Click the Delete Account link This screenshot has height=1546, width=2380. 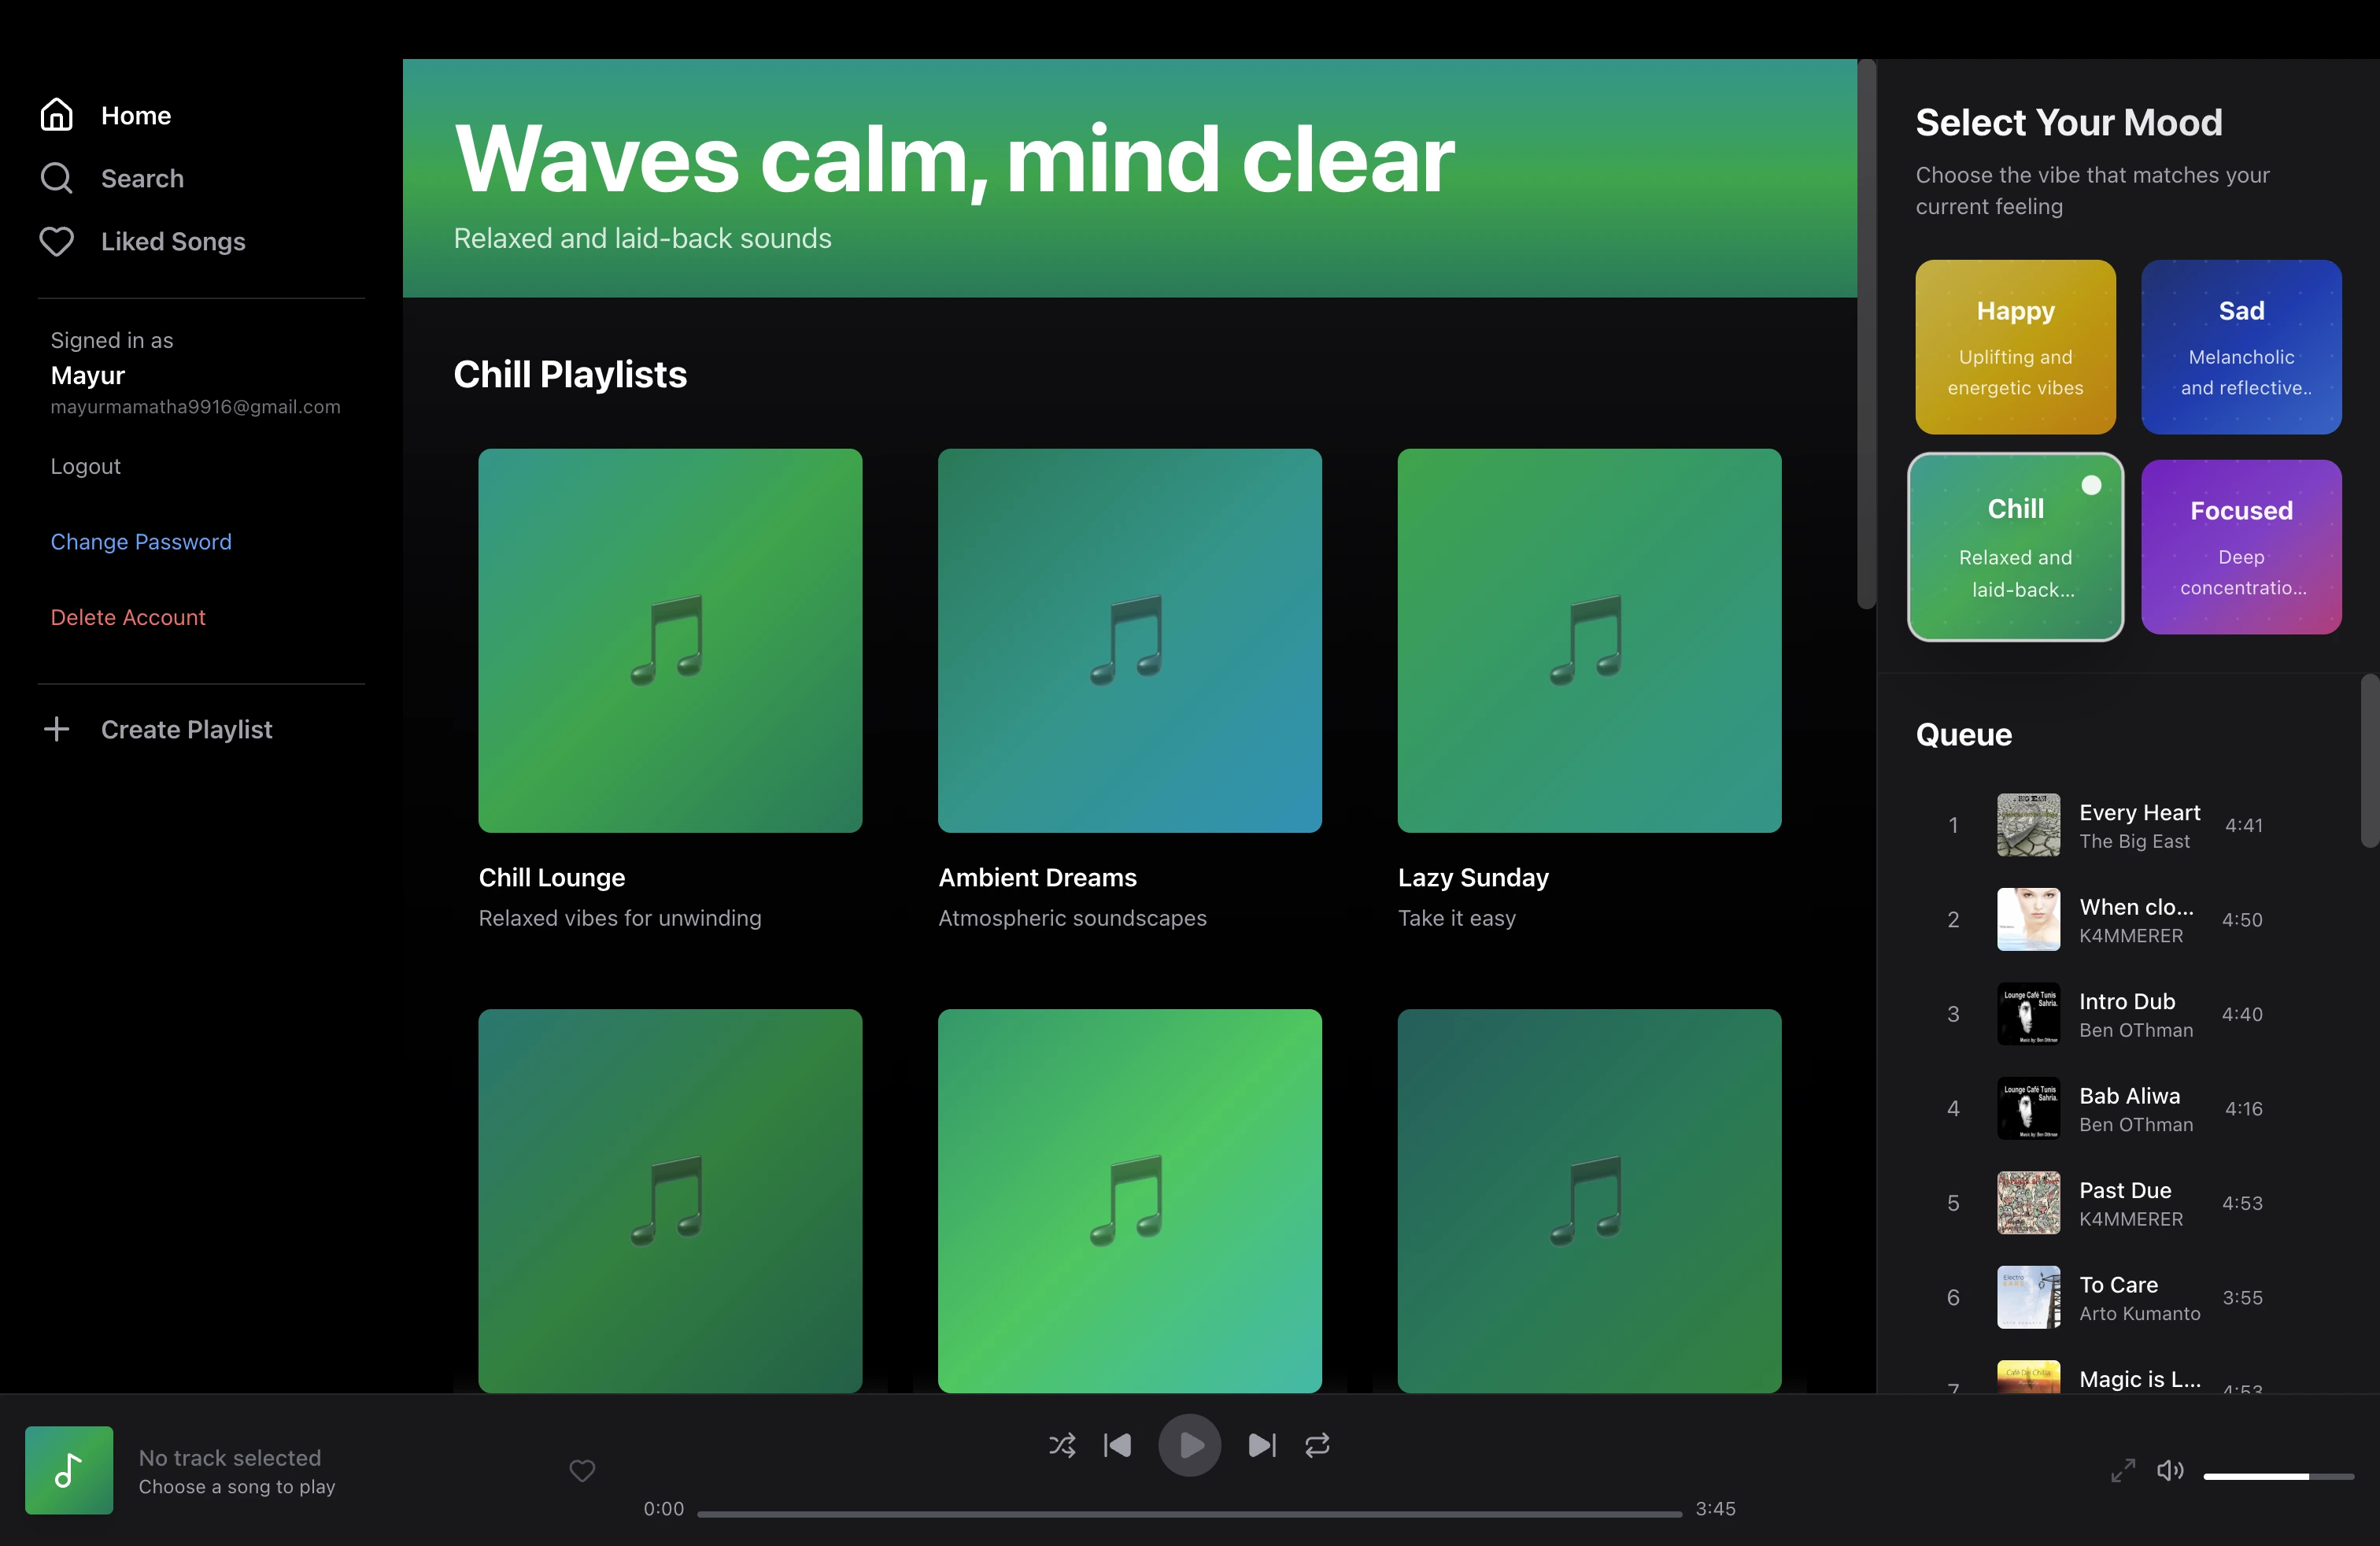(128, 617)
